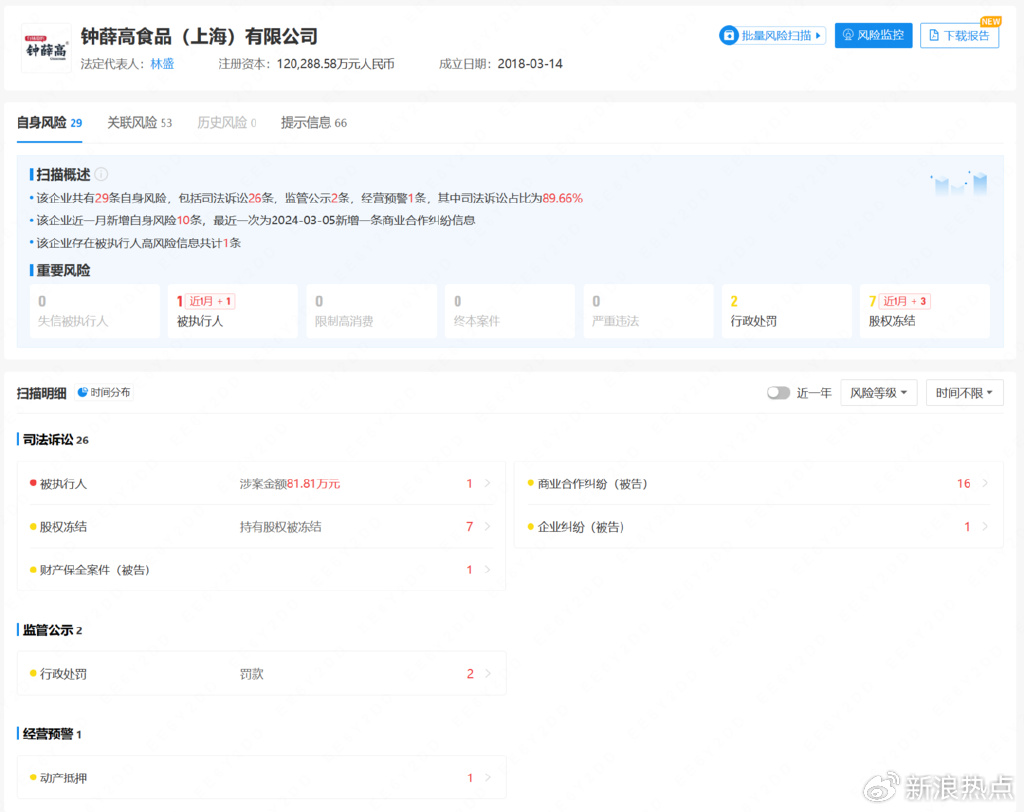1024x812 pixels.
Task: Click 财产保全案件（被告） label
Action: pyautogui.click(x=95, y=570)
